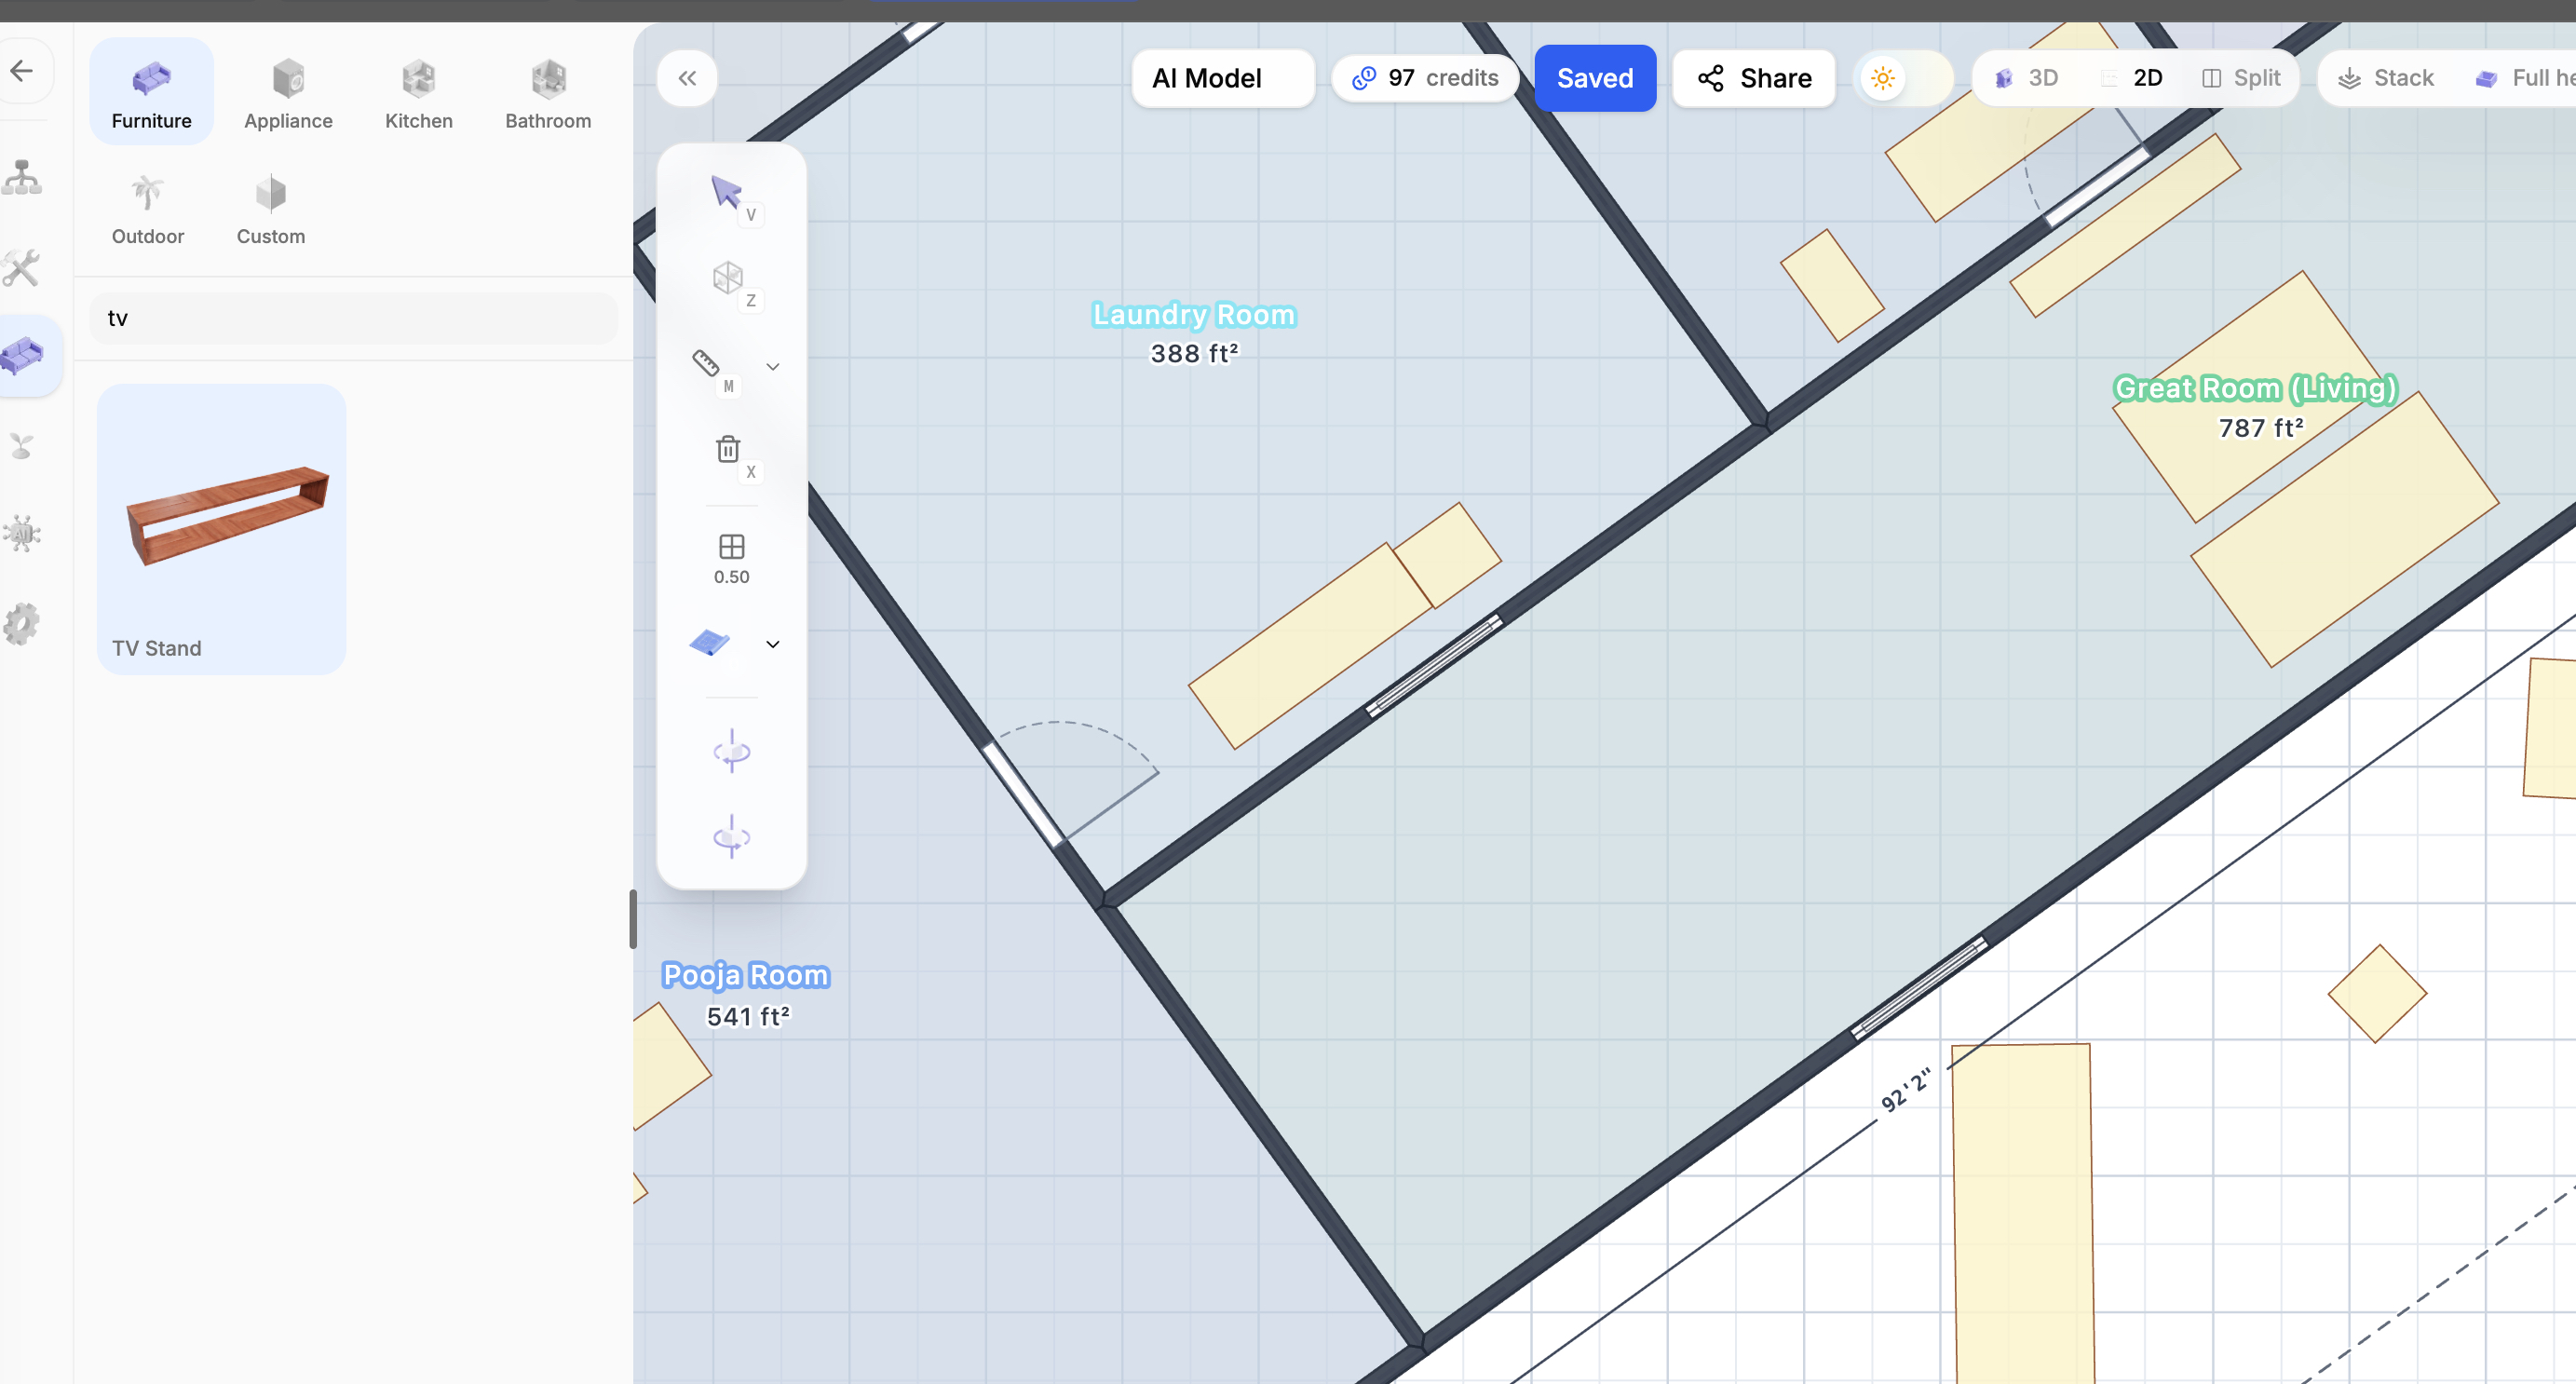Activate the select cursor tool
The height and width of the screenshot is (1384, 2576).
pos(728,192)
